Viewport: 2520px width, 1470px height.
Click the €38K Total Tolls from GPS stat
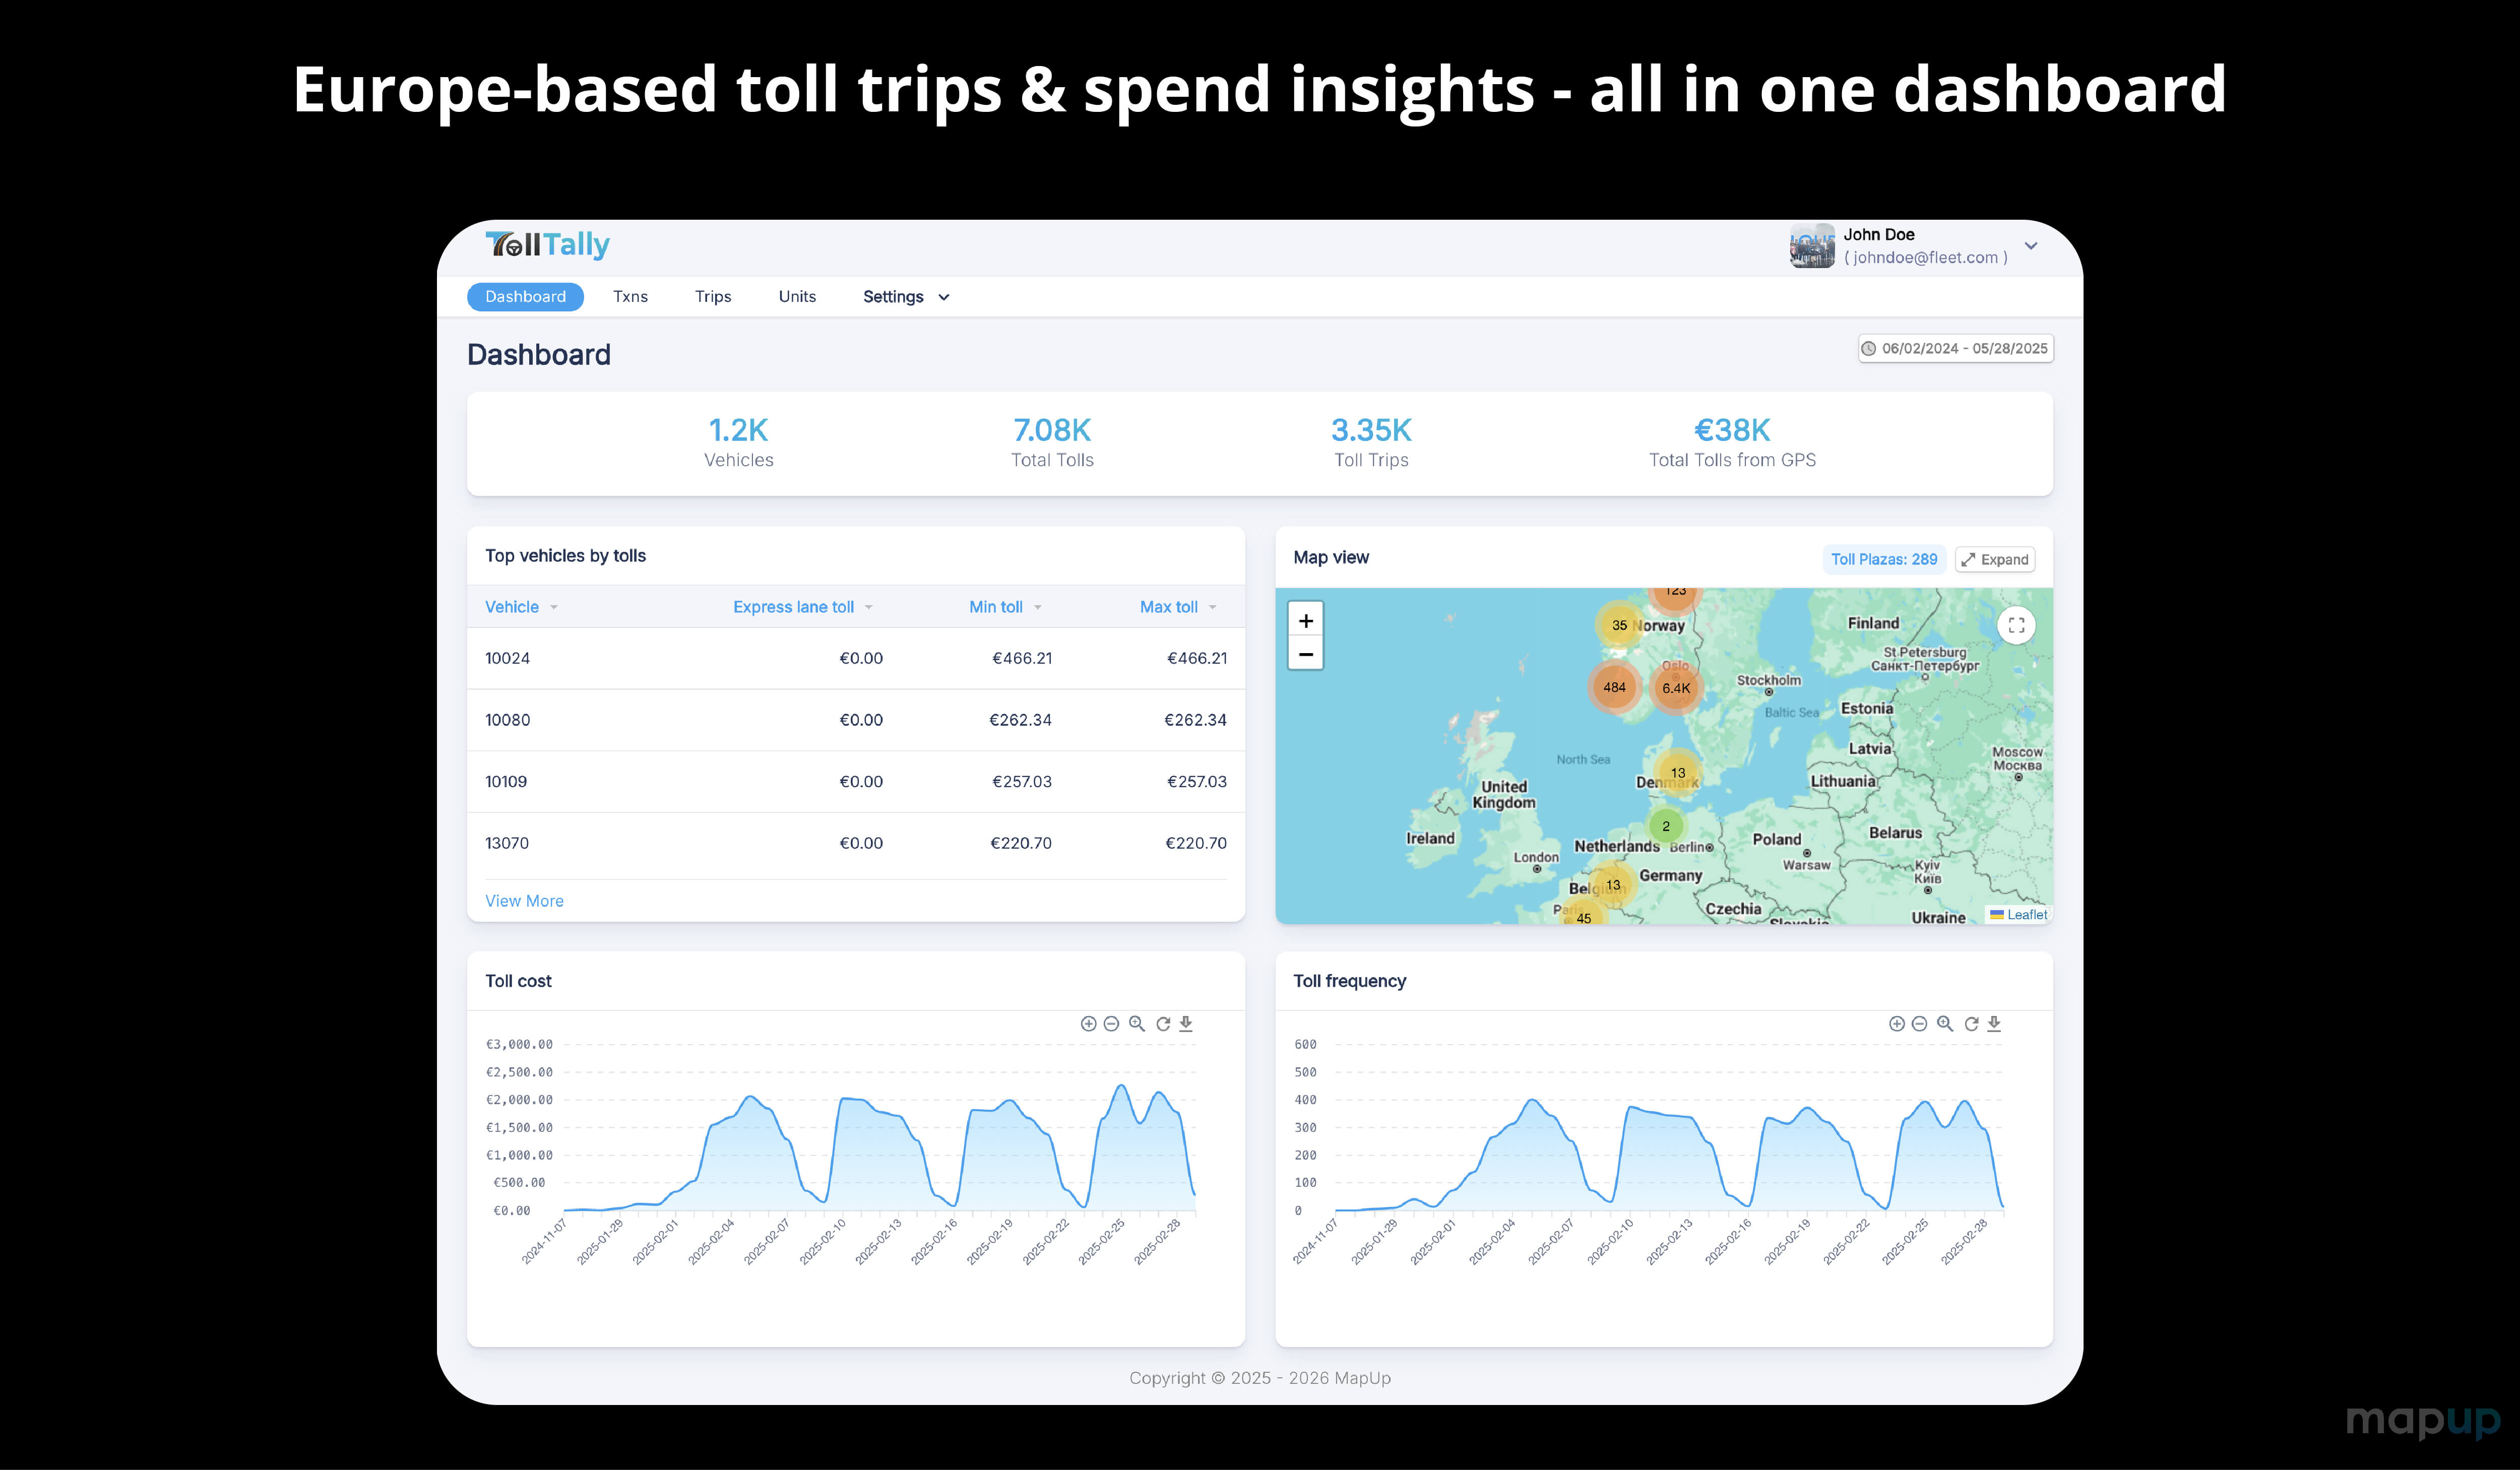click(1732, 442)
